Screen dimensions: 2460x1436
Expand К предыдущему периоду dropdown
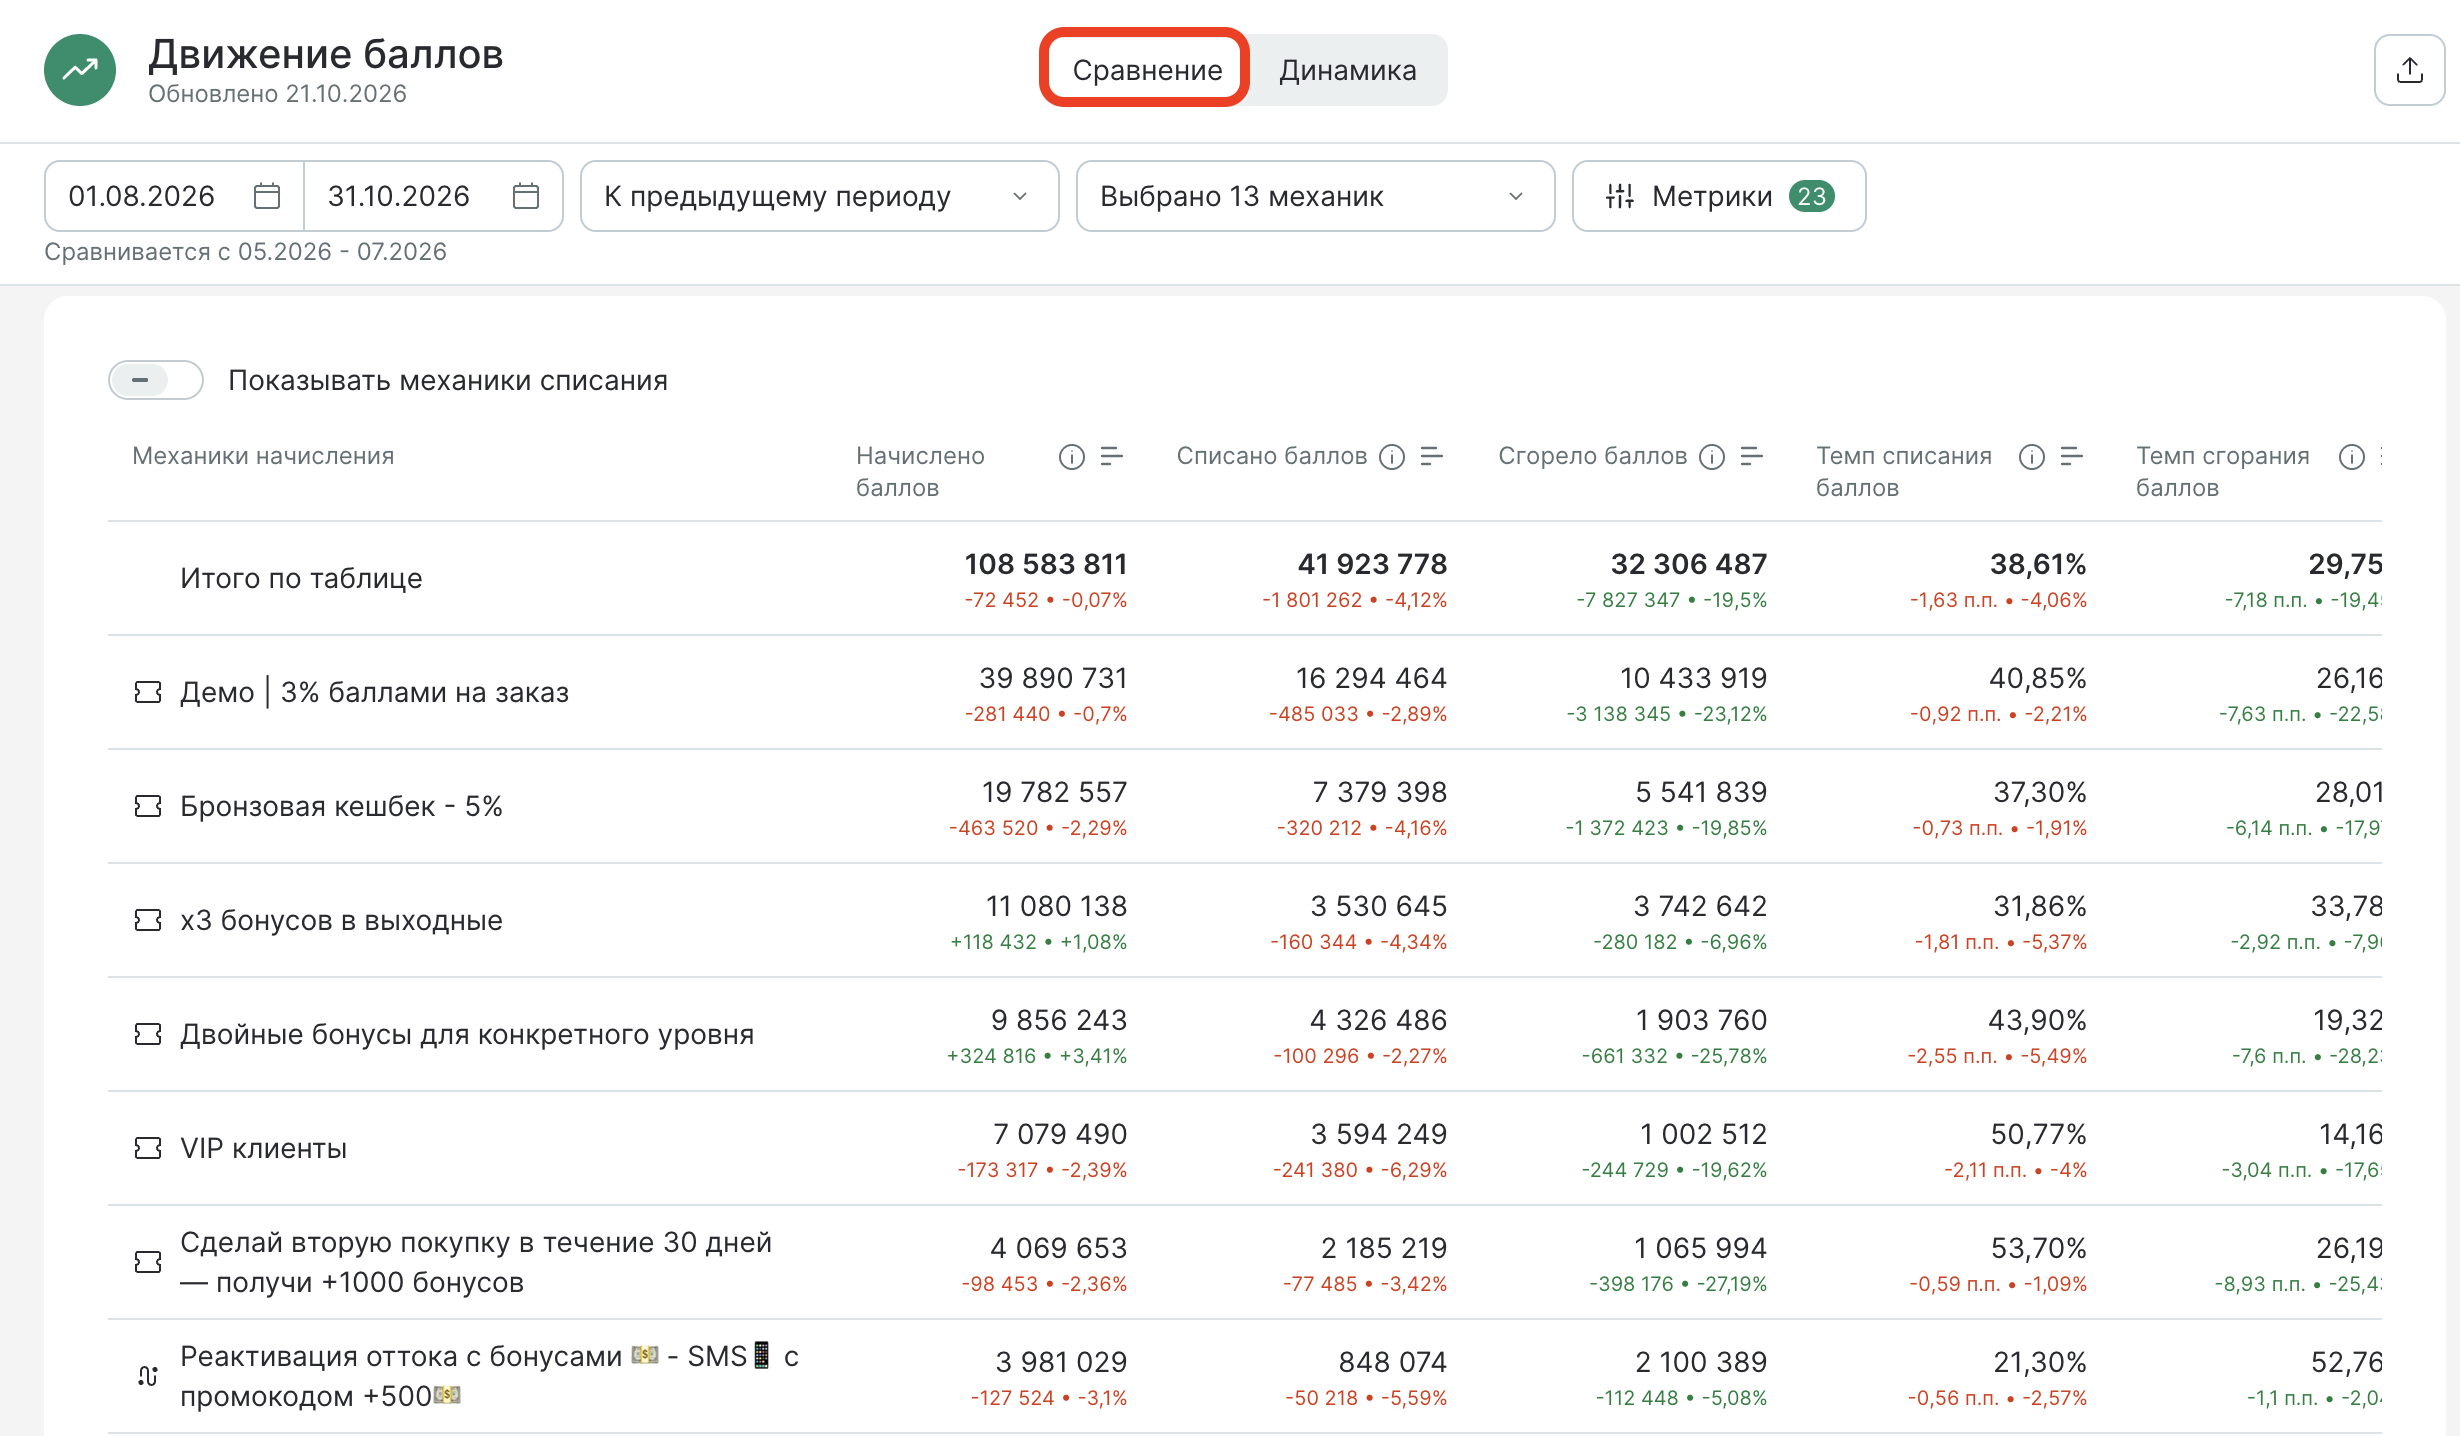pyautogui.click(x=819, y=196)
